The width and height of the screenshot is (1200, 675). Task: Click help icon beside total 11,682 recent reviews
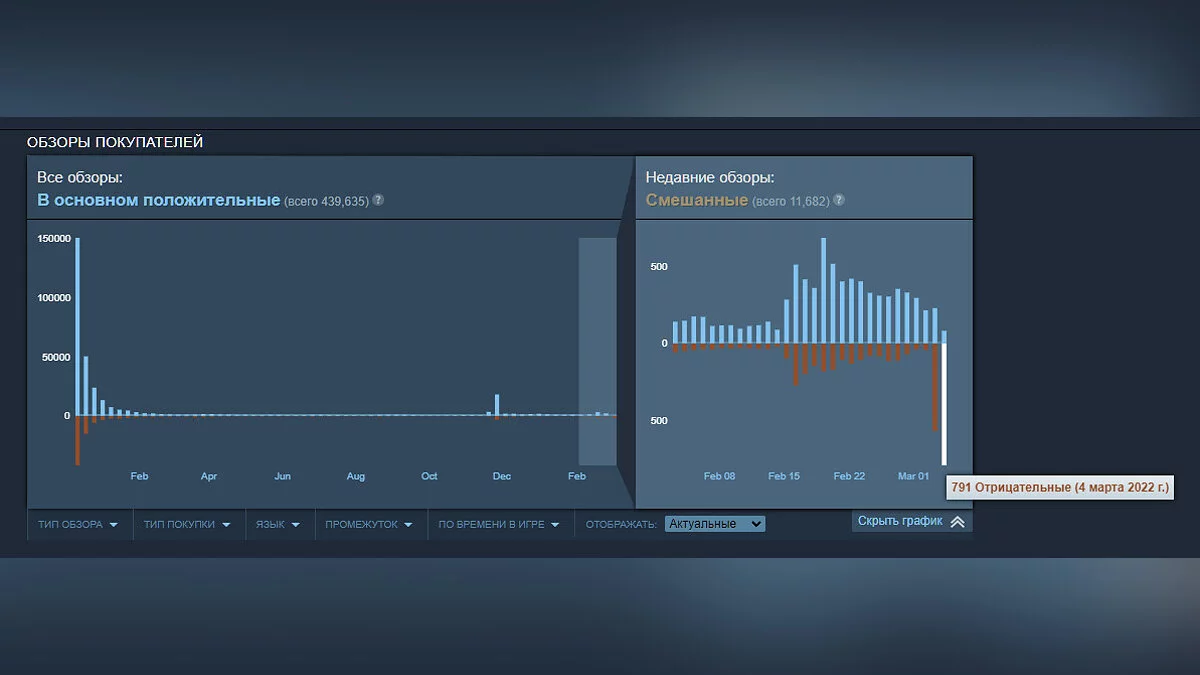click(x=839, y=200)
